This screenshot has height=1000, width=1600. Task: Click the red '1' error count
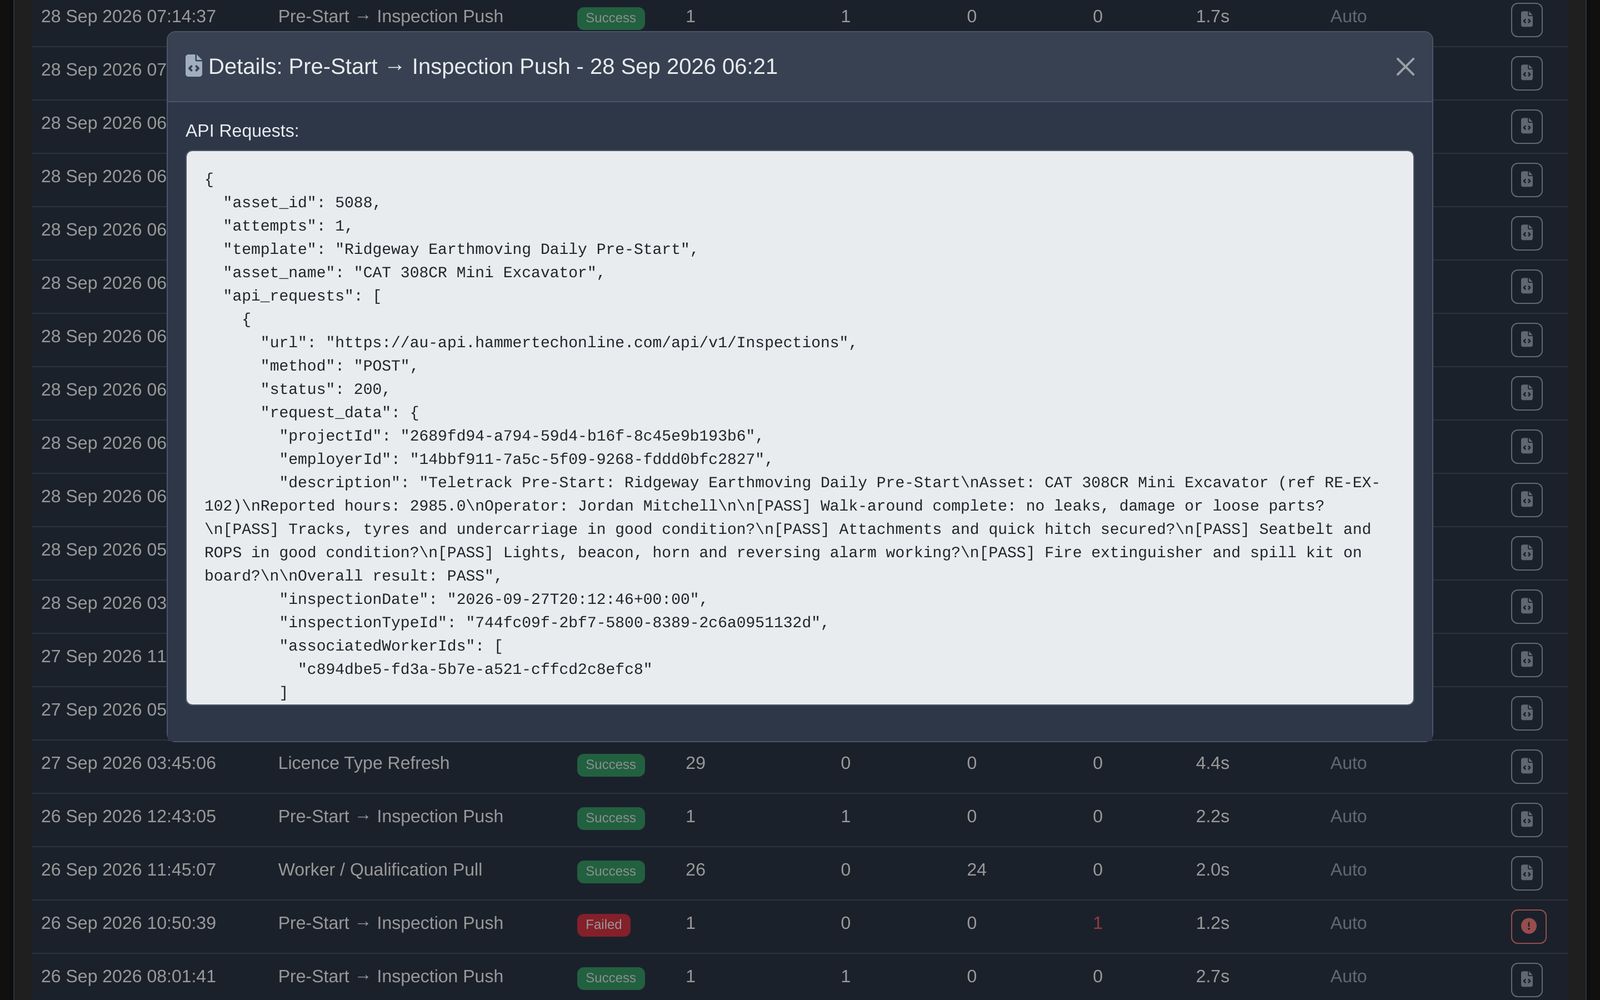tap(1097, 923)
